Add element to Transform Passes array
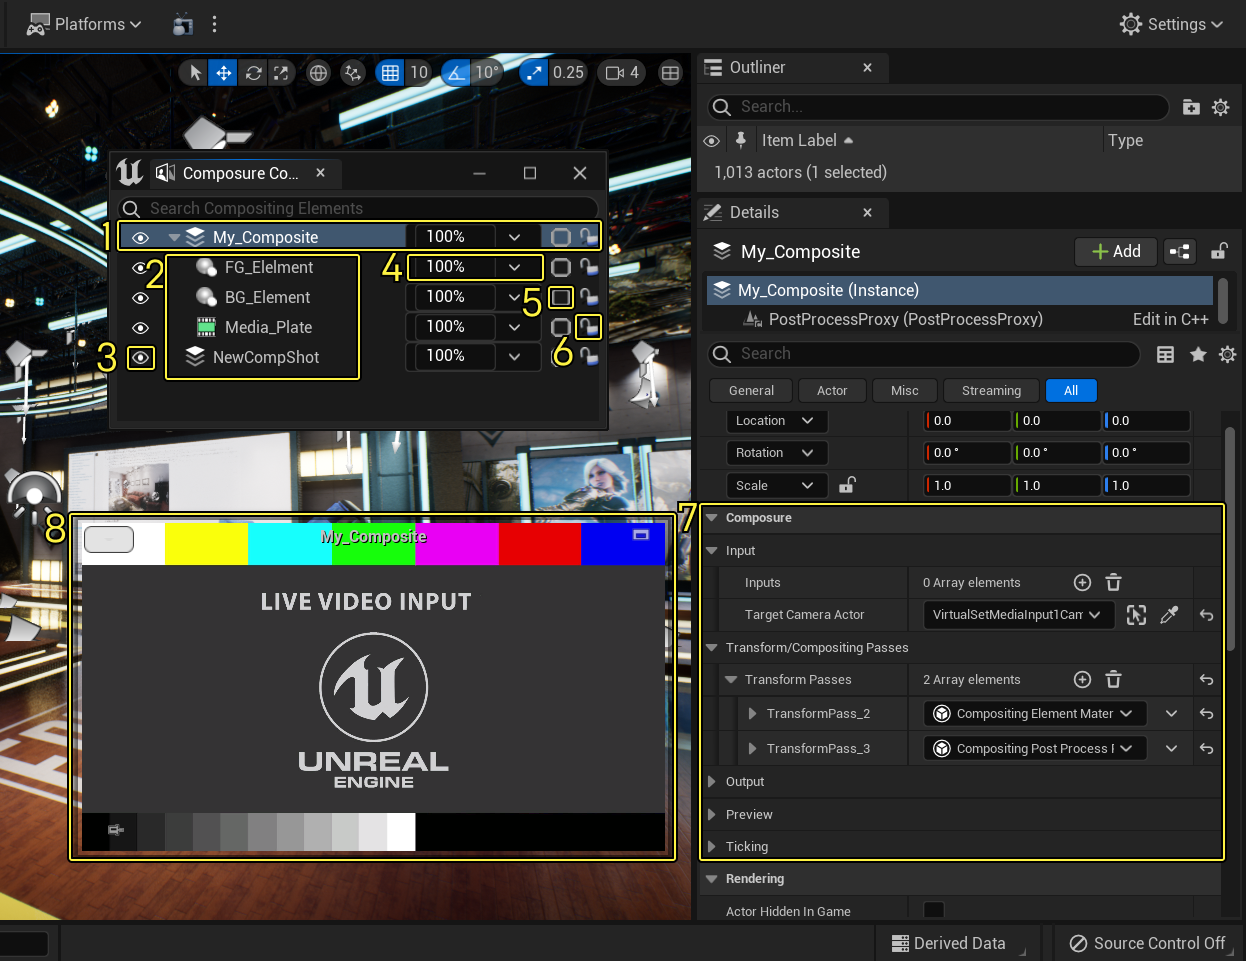The width and height of the screenshot is (1246, 961). click(x=1082, y=680)
